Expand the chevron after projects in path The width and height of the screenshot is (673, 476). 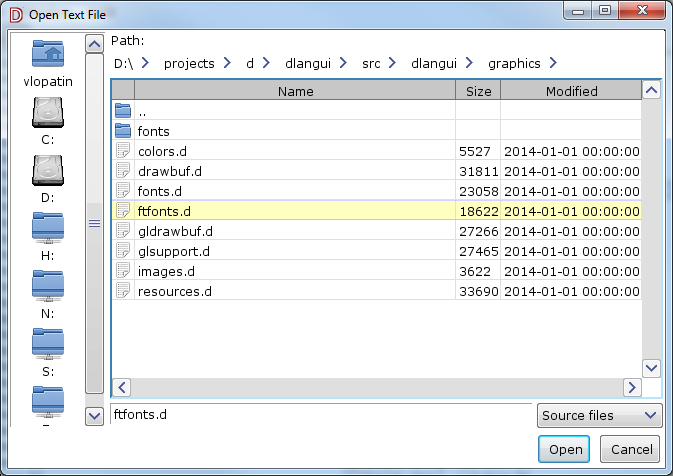229,63
